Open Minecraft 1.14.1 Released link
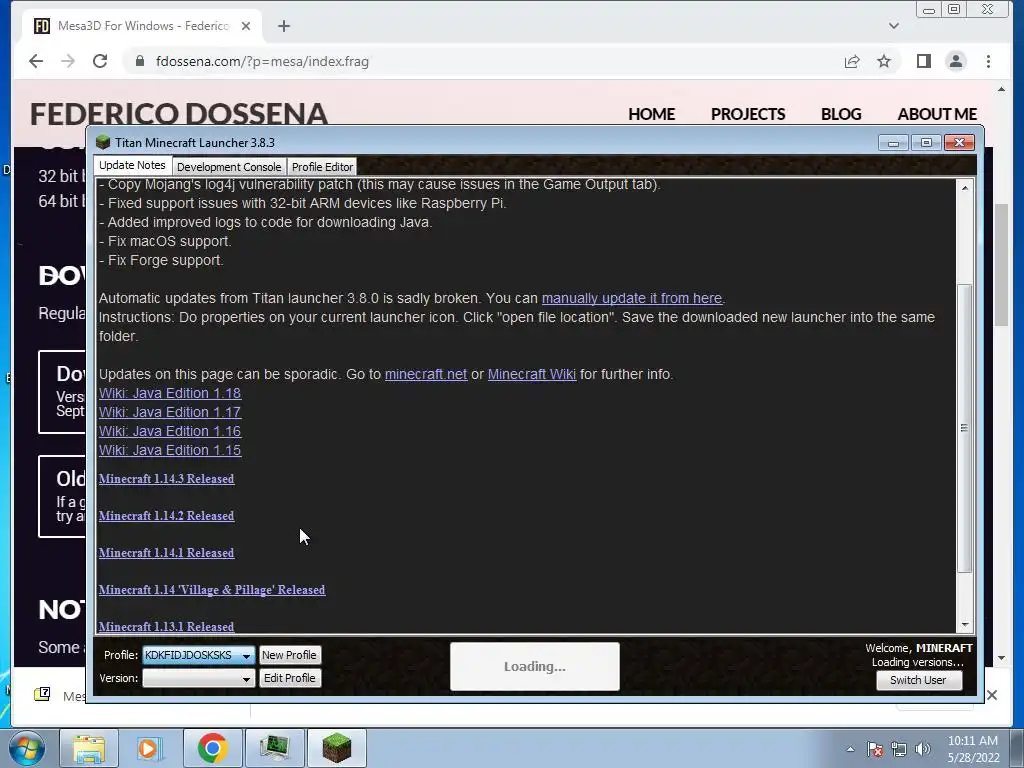The image size is (1024, 768). pos(167,553)
